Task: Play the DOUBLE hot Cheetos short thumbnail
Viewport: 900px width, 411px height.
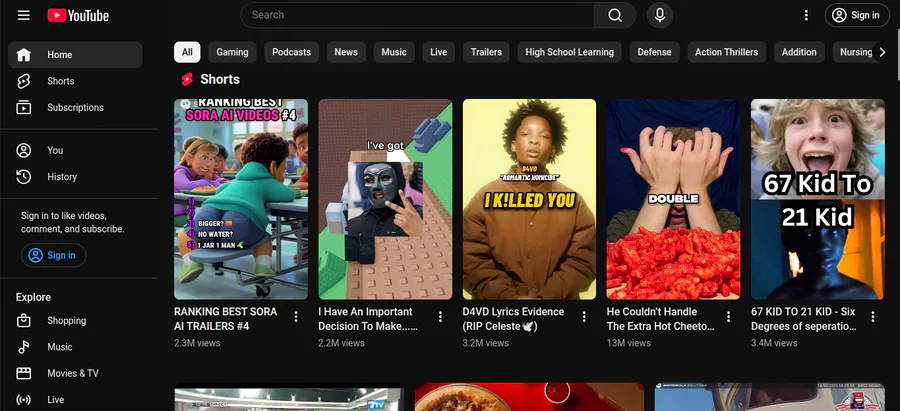Action: (x=673, y=199)
